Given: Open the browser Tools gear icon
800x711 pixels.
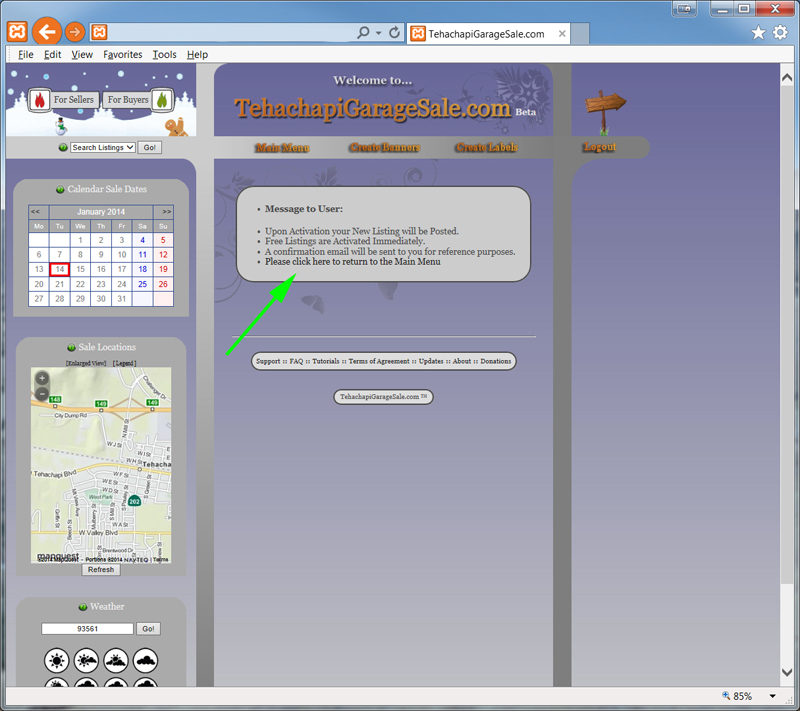Looking at the screenshot, I should (780, 33).
